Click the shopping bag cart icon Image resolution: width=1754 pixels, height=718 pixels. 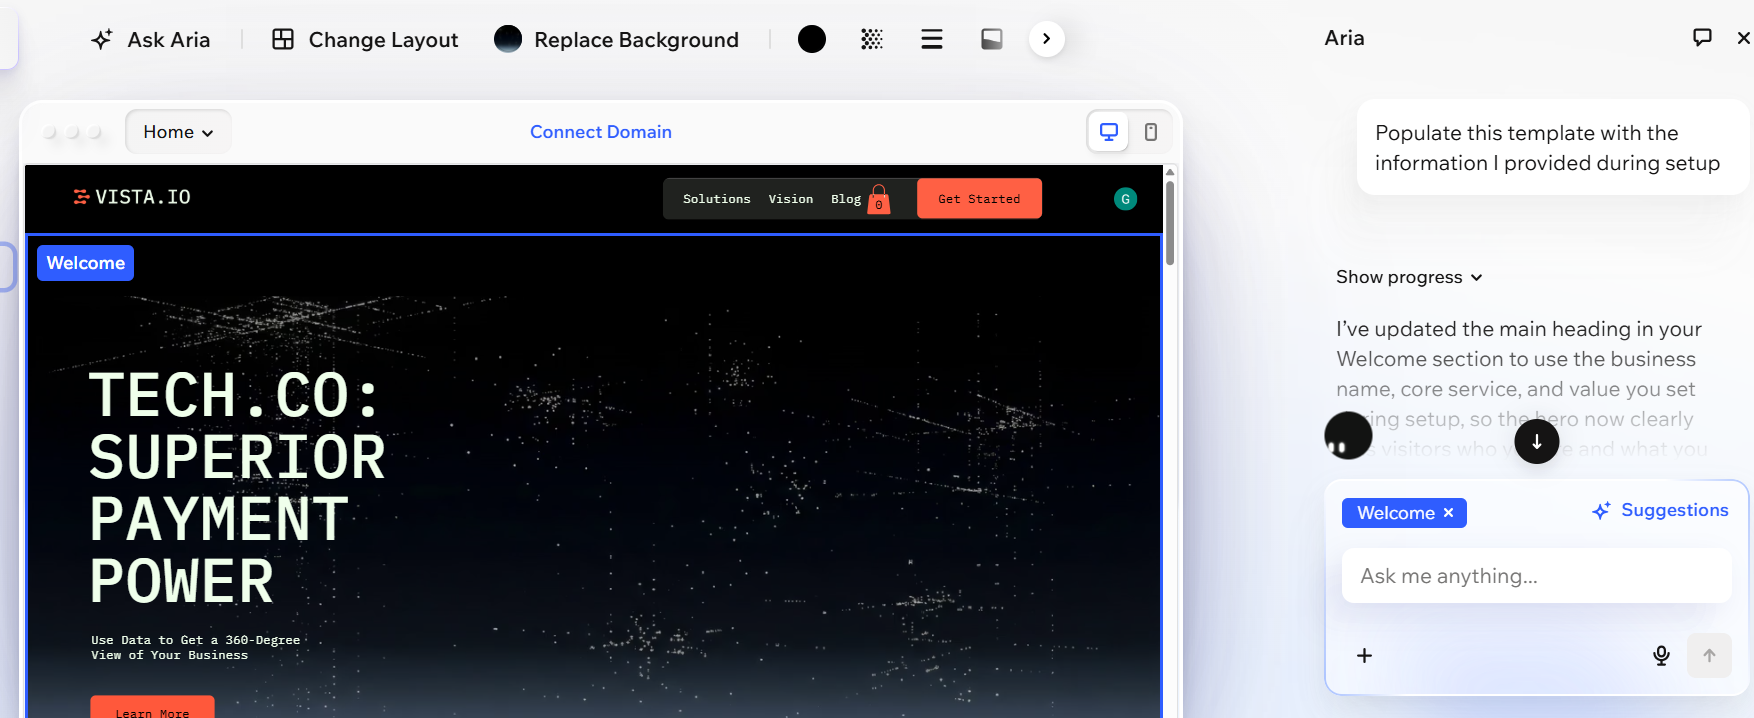point(879,199)
